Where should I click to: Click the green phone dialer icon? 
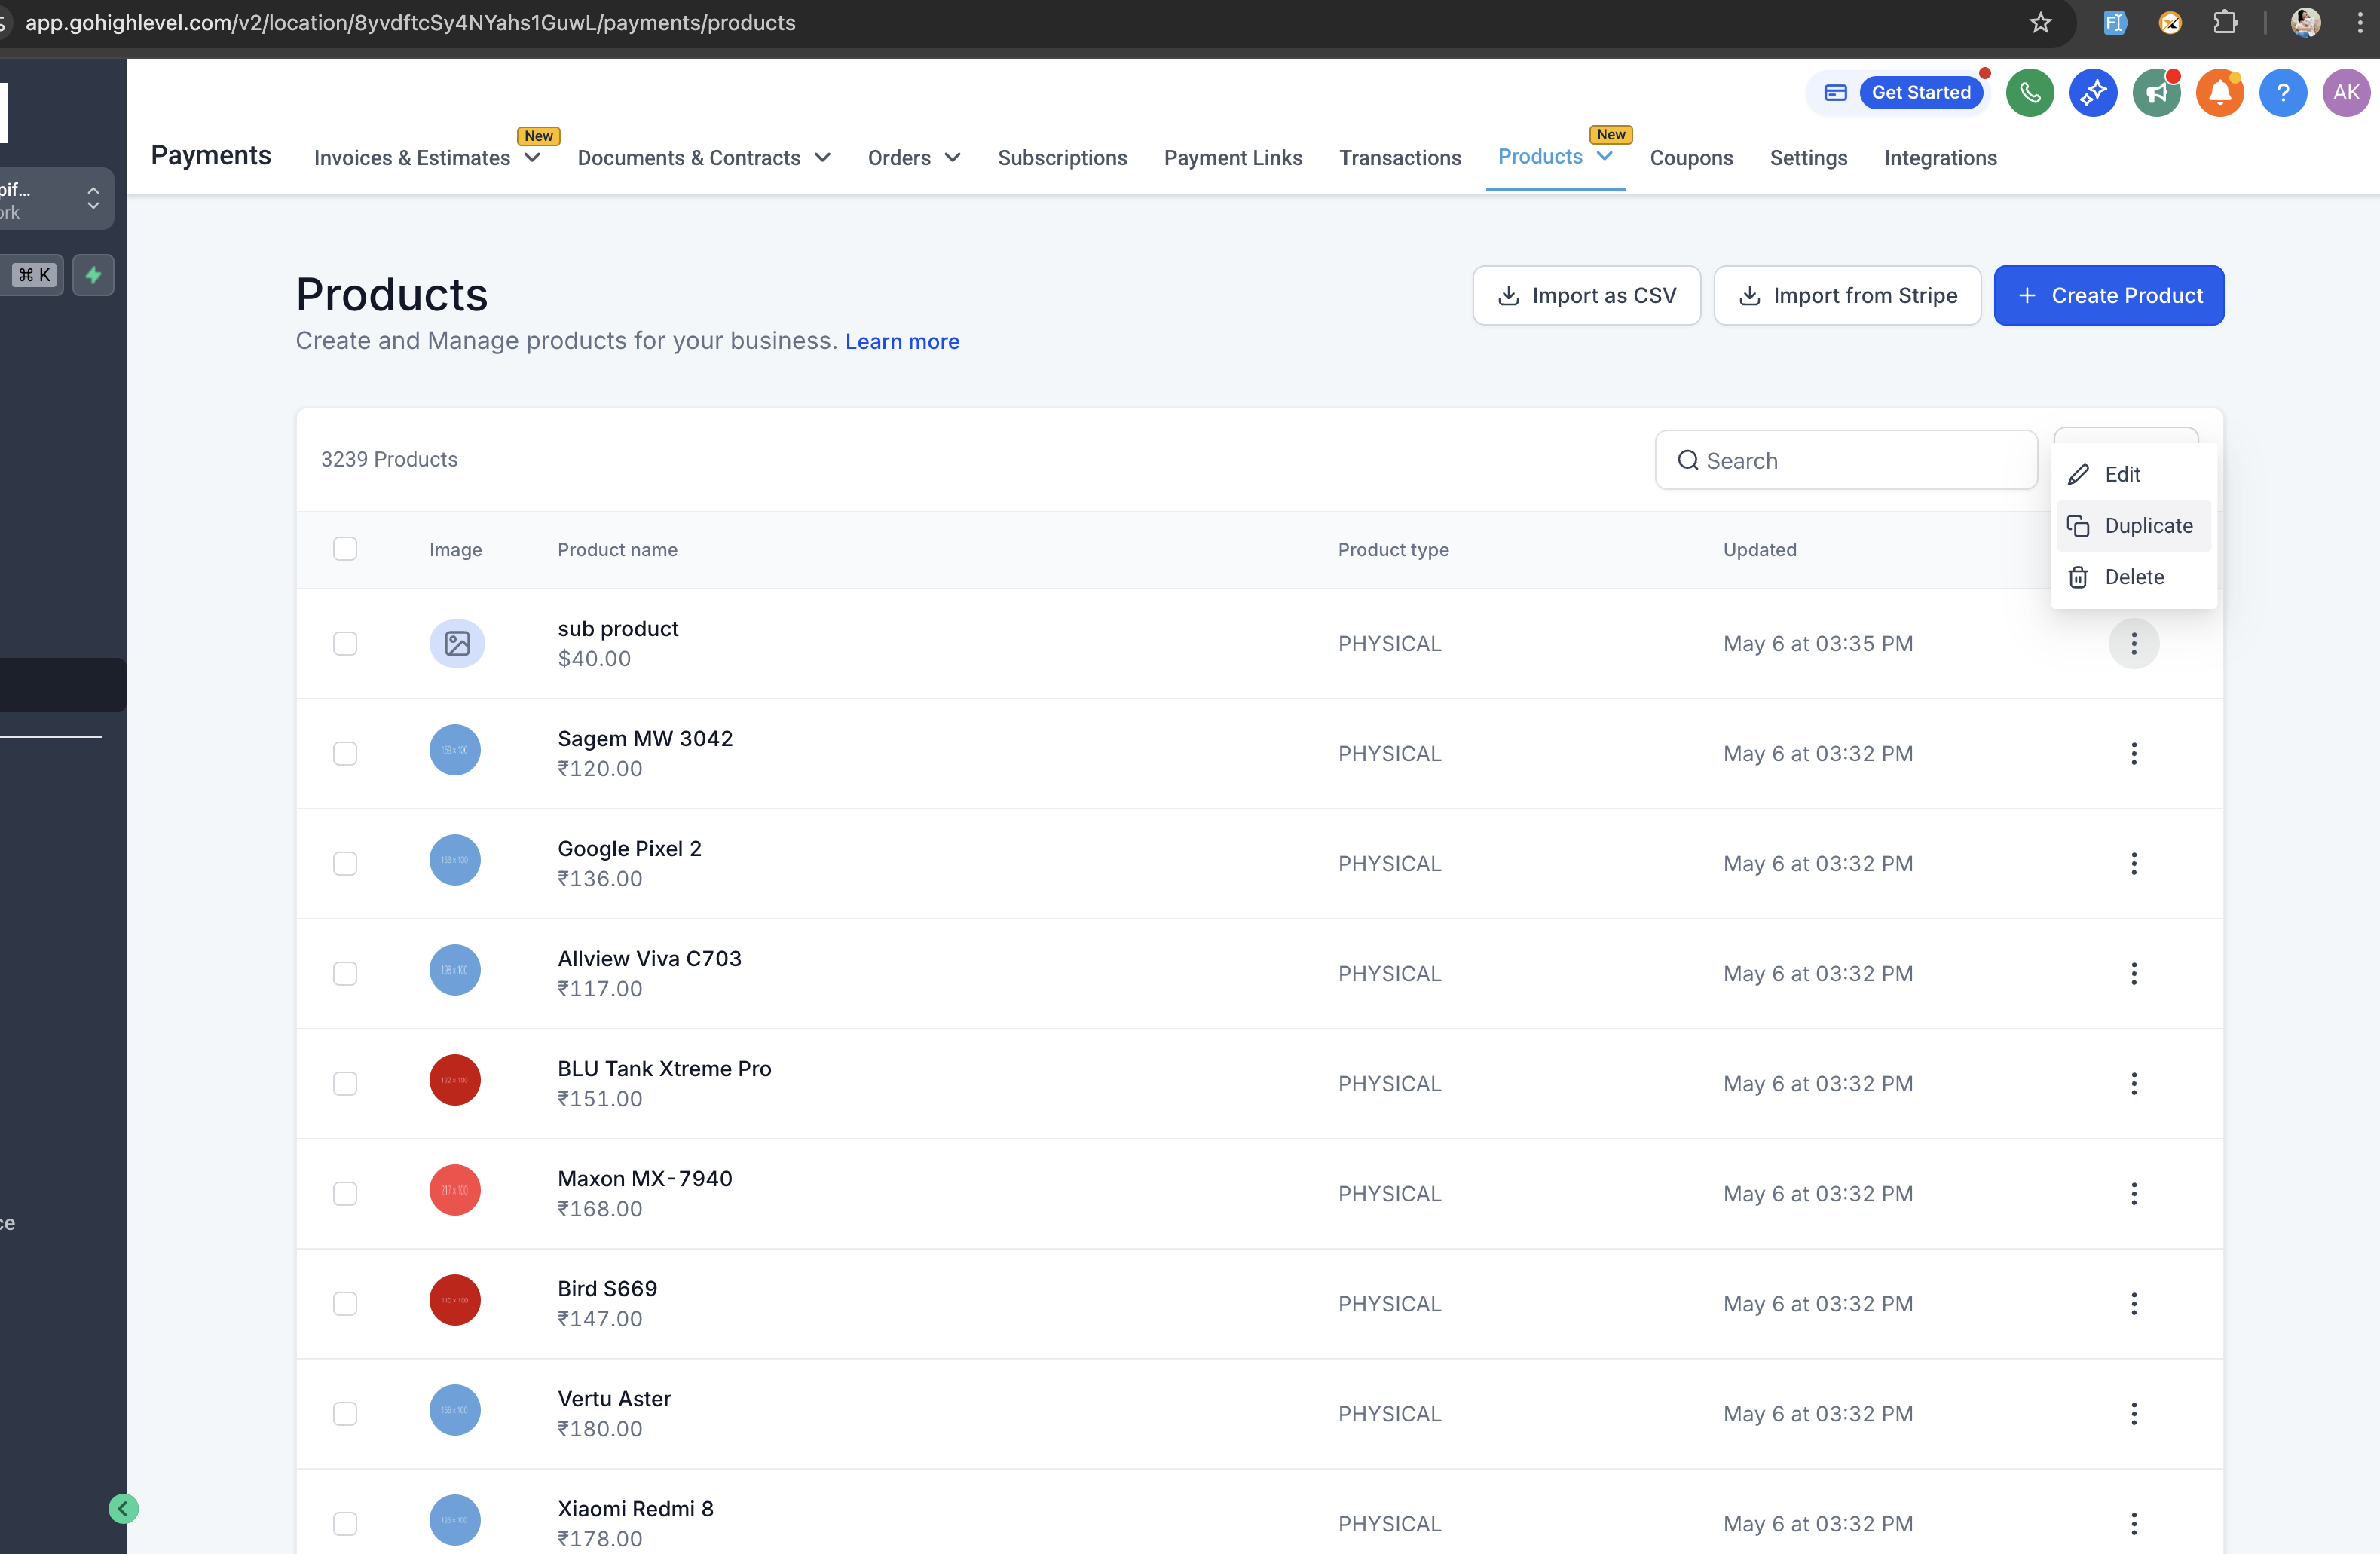pyautogui.click(x=2029, y=93)
